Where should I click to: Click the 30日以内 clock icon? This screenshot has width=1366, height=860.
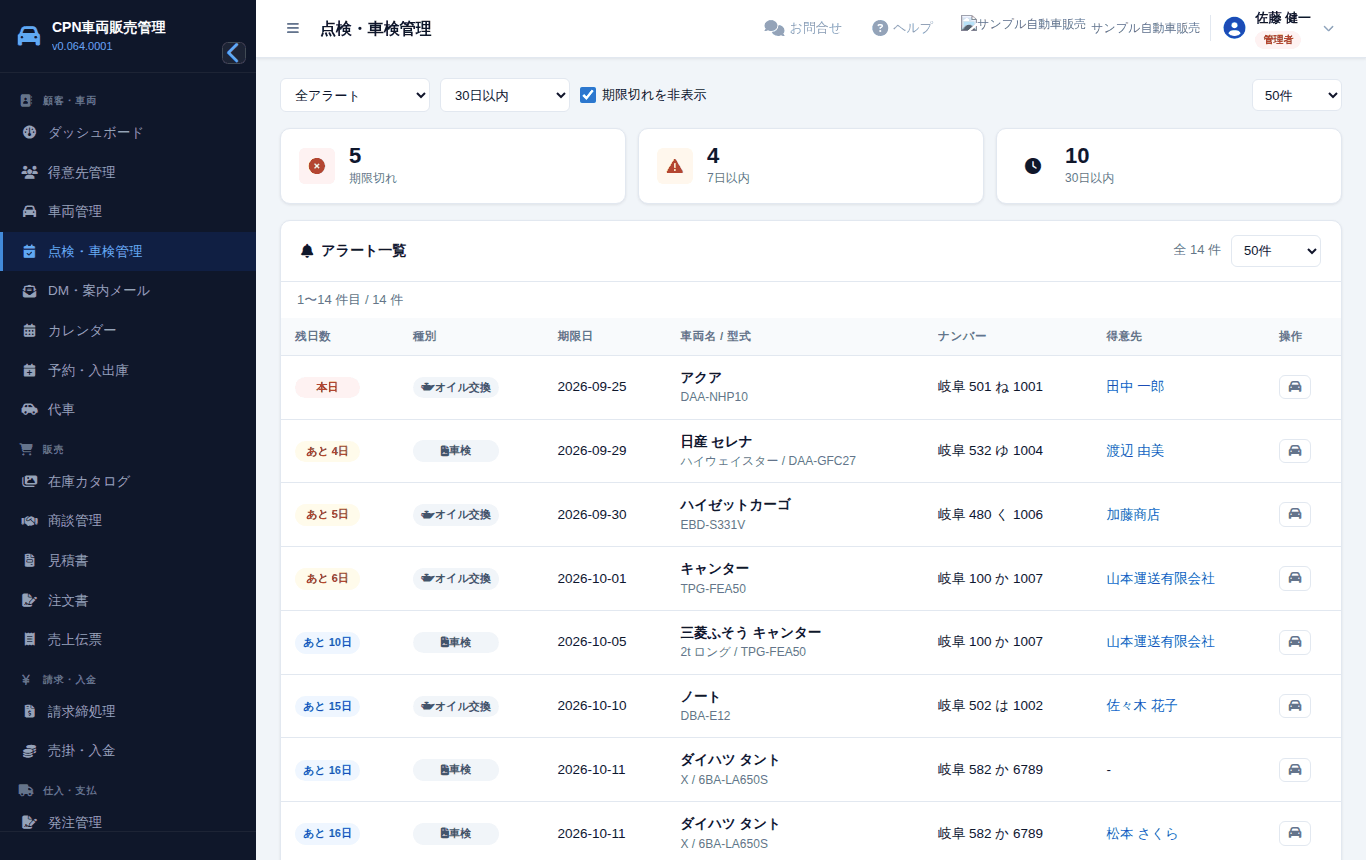(1033, 166)
